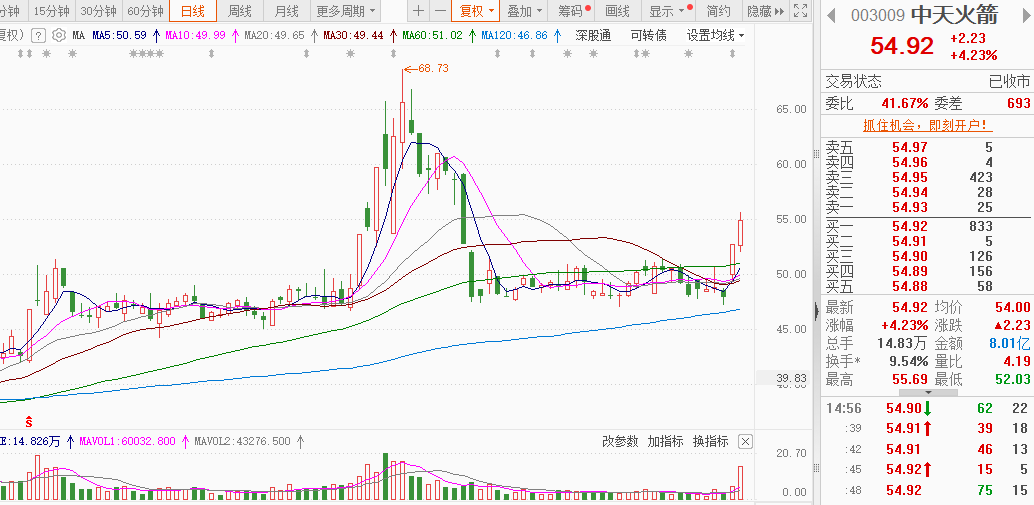Click the MAVOL2:43276.500 label
Viewport: 1034px width, 505px height.
pyautogui.click(x=242, y=441)
